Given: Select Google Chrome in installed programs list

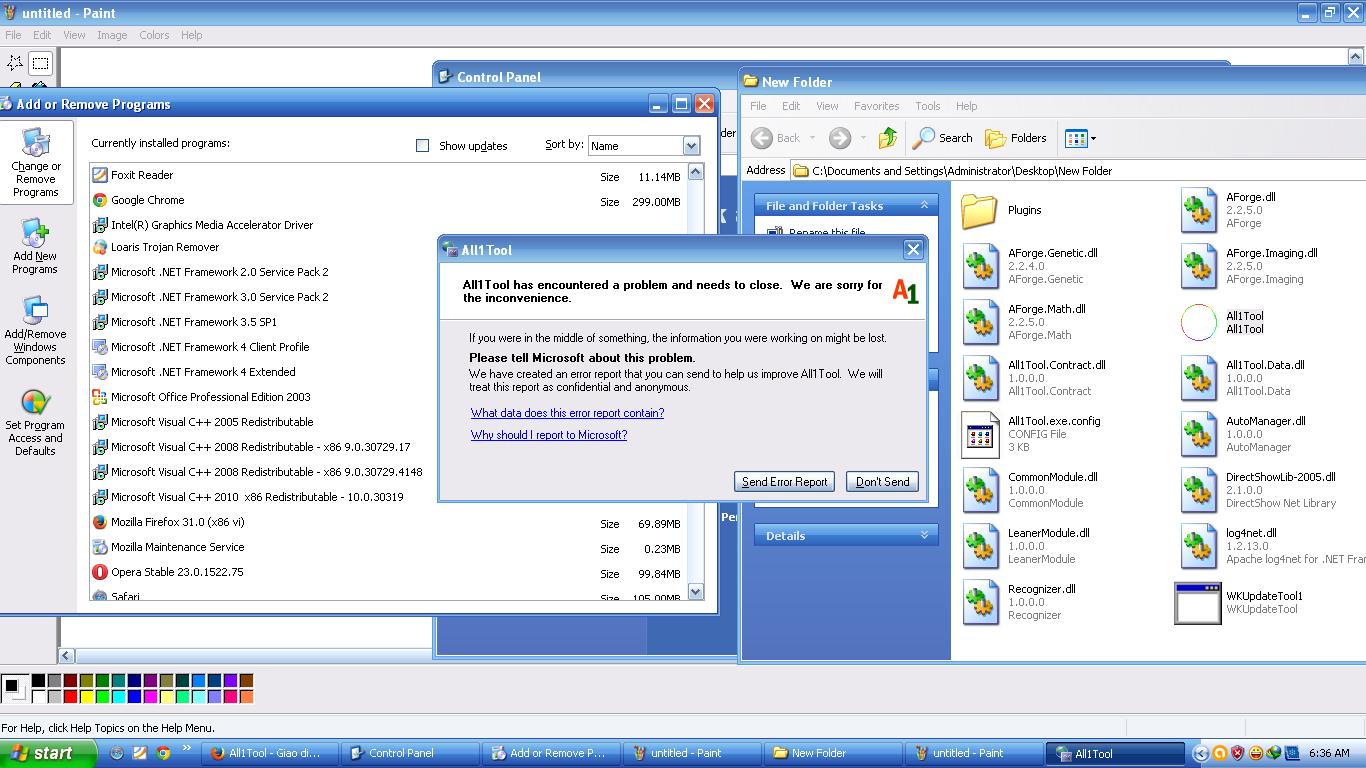Looking at the screenshot, I should [x=388, y=200].
